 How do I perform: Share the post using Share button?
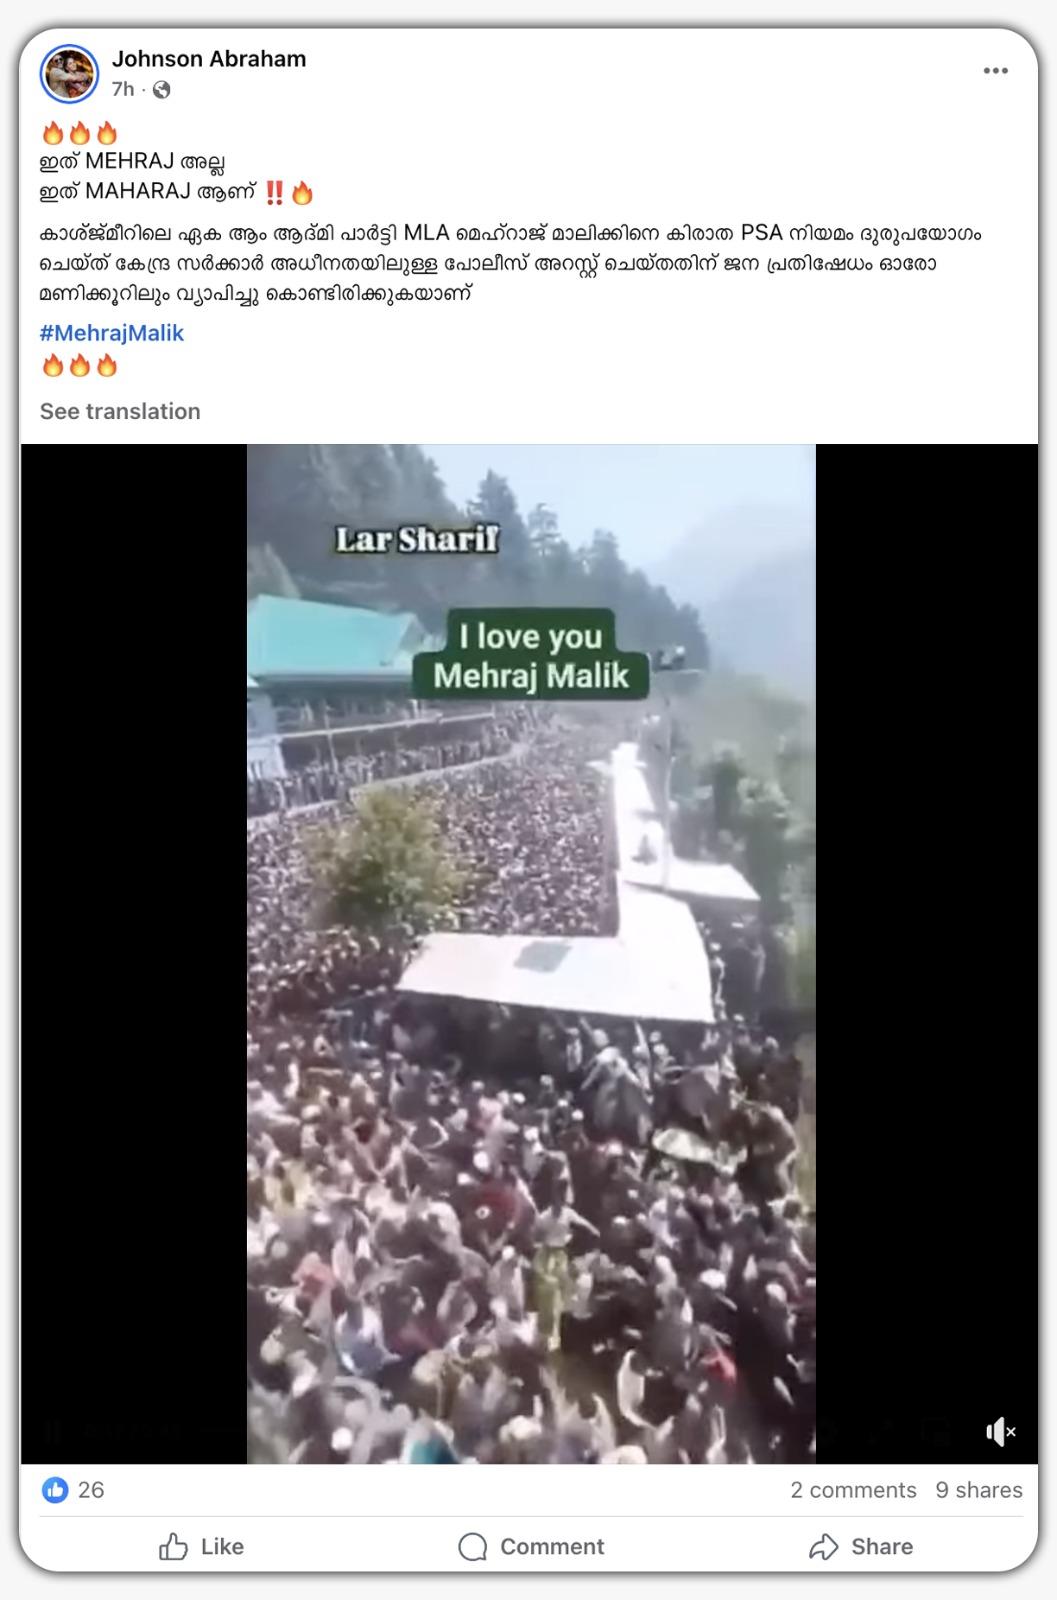[861, 1546]
